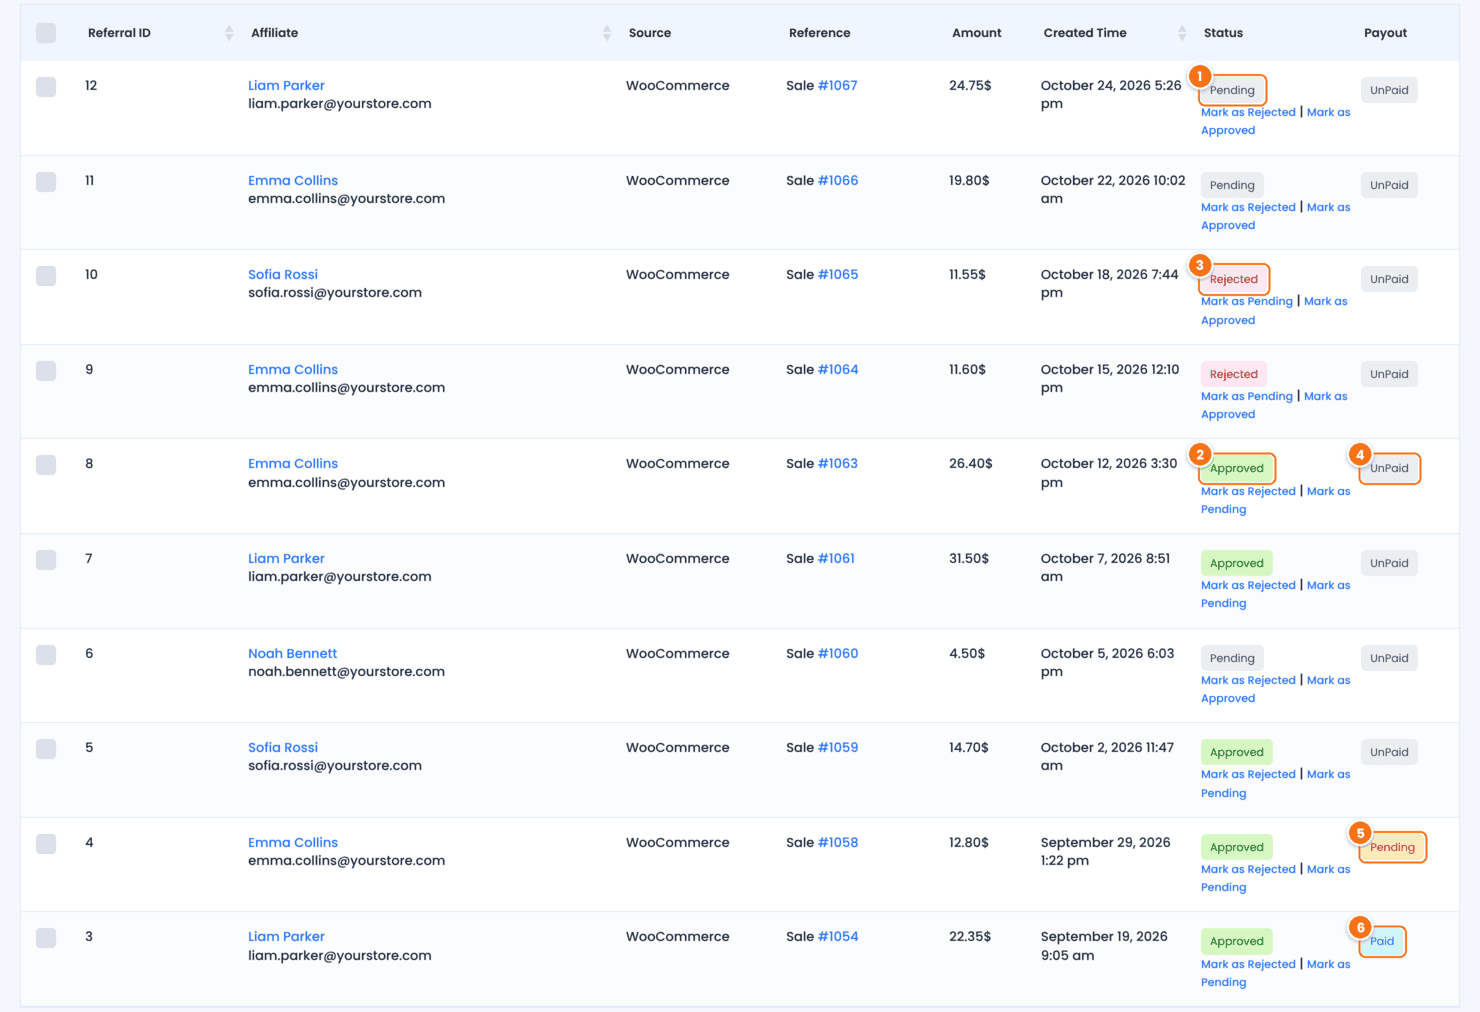Click the 31.50$ amount cell
Viewport: 1480px width, 1012px height.
pyautogui.click(x=969, y=559)
